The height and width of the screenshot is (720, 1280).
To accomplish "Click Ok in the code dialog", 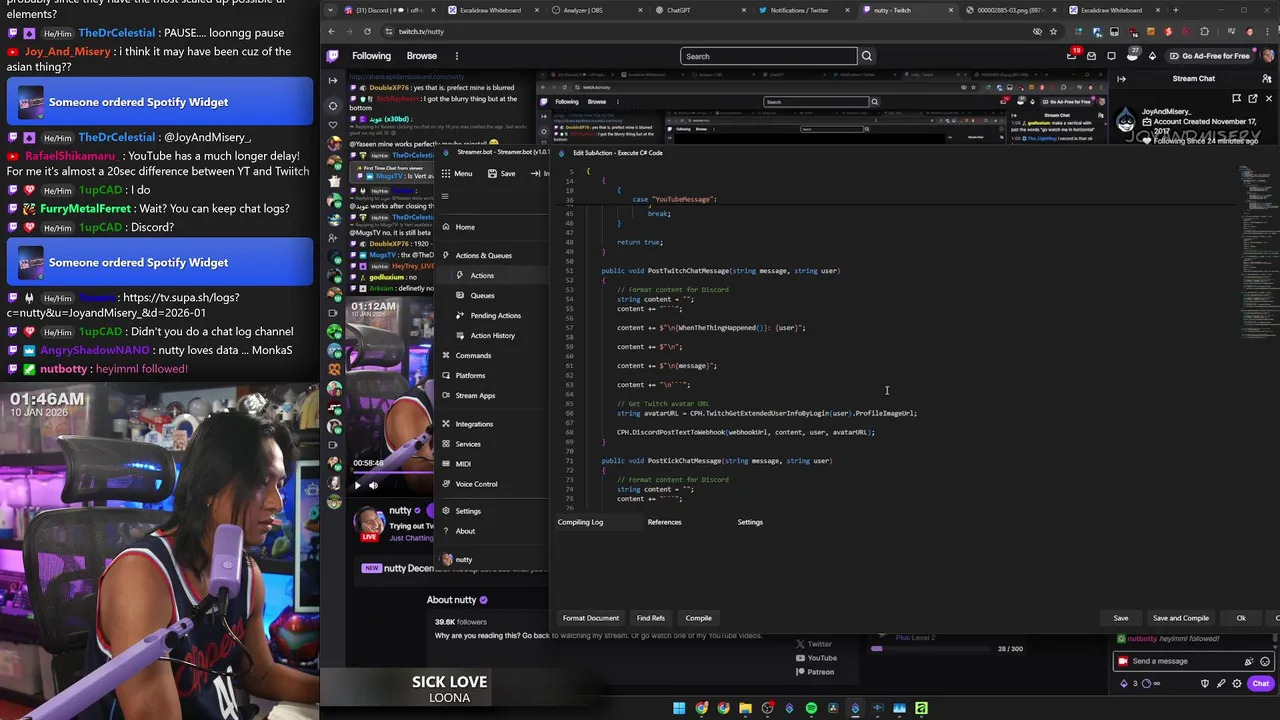I will tap(1241, 618).
